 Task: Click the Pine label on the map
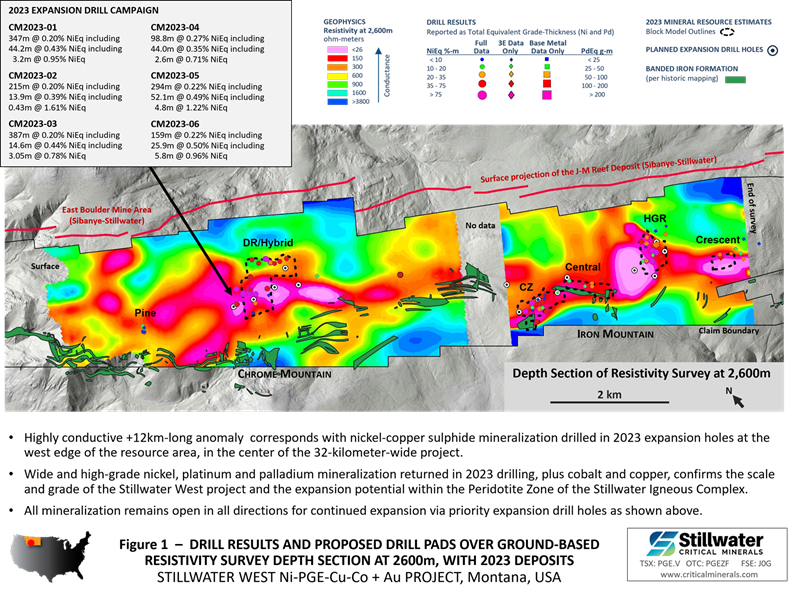pyautogui.click(x=145, y=313)
